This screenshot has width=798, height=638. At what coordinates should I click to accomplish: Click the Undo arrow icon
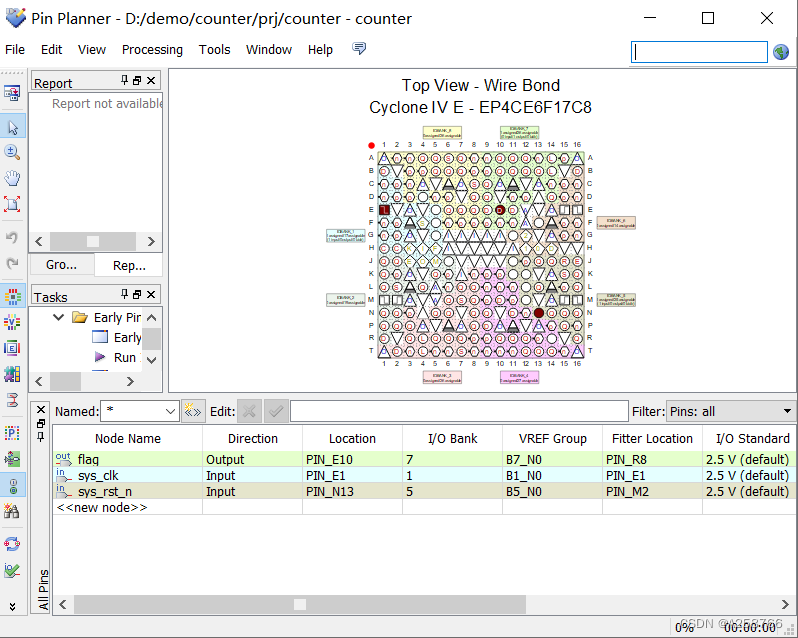coord(12,238)
